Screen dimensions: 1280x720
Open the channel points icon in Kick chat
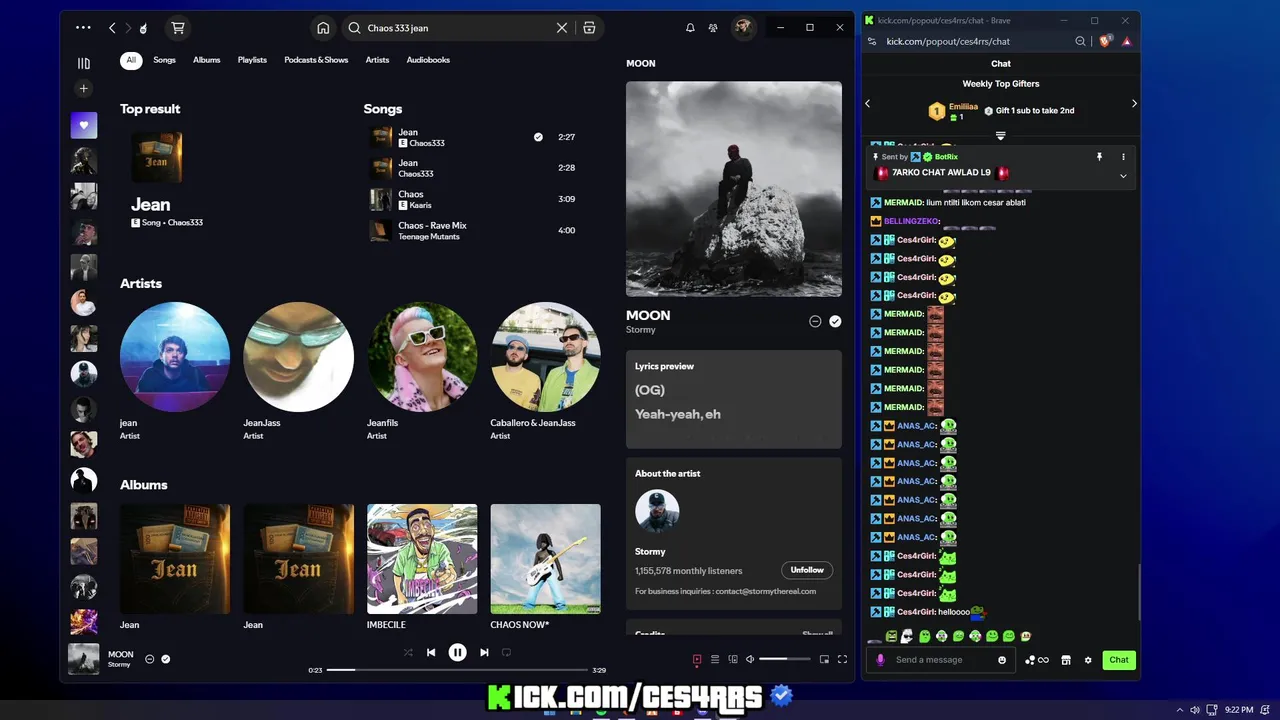tap(1037, 660)
